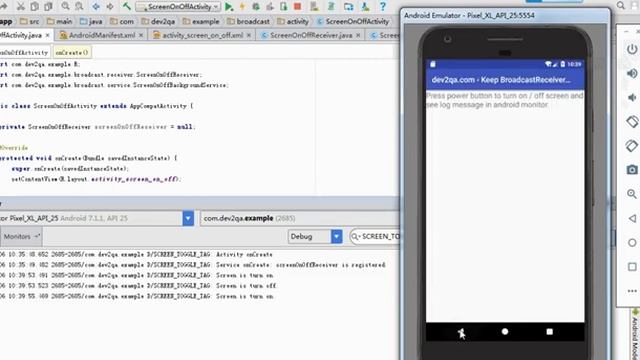Open the AVD Manager icon
The height and width of the screenshot is (360, 640).
pyautogui.click(x=314, y=7)
